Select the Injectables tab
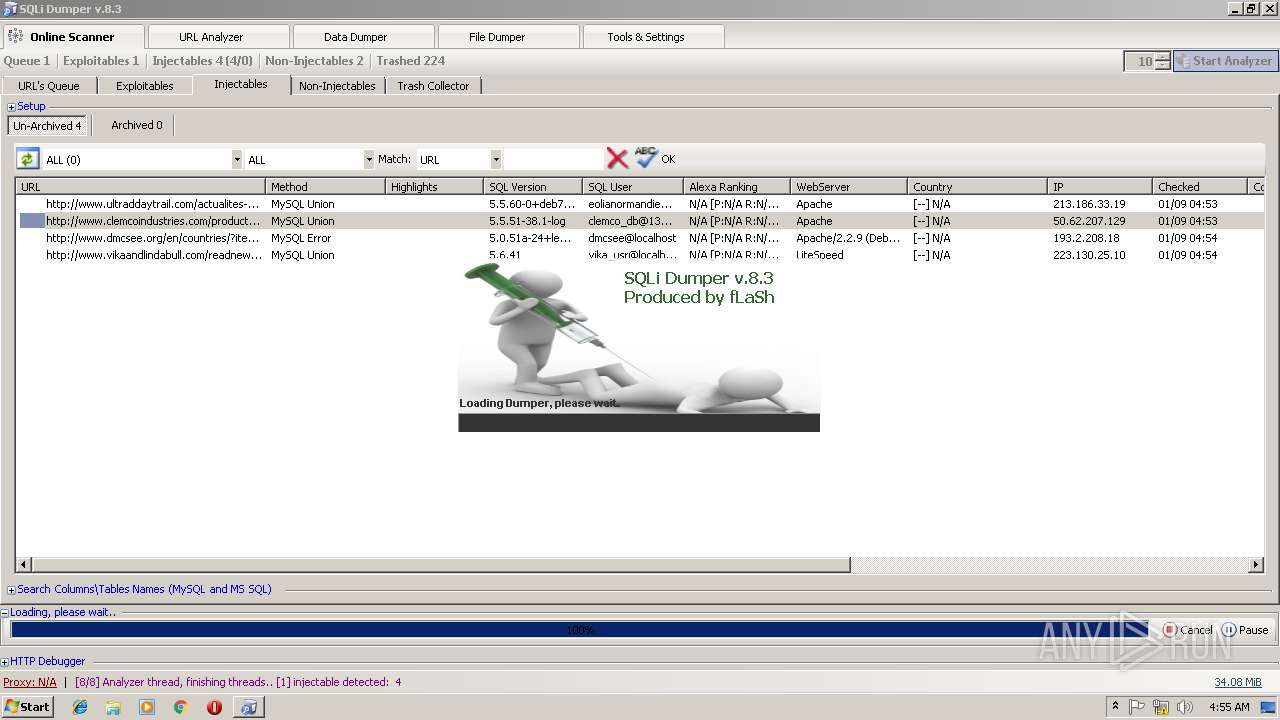Image resolution: width=1280 pixels, height=720 pixels. tap(241, 85)
